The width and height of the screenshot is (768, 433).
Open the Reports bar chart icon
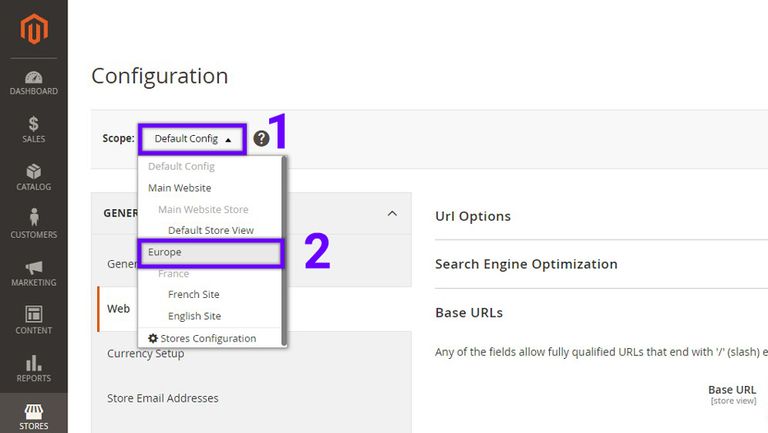[x=34, y=363]
